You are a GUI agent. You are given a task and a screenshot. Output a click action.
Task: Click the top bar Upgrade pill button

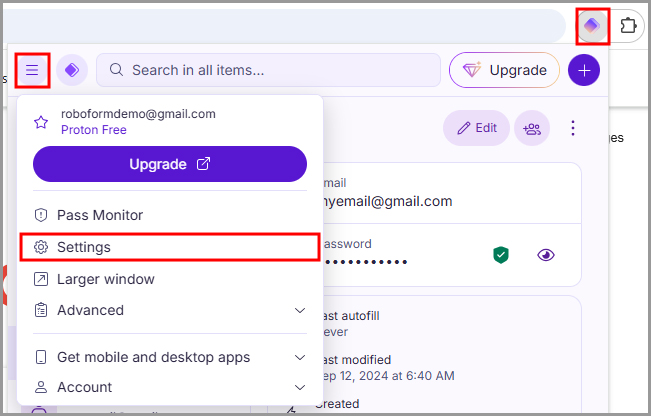504,70
